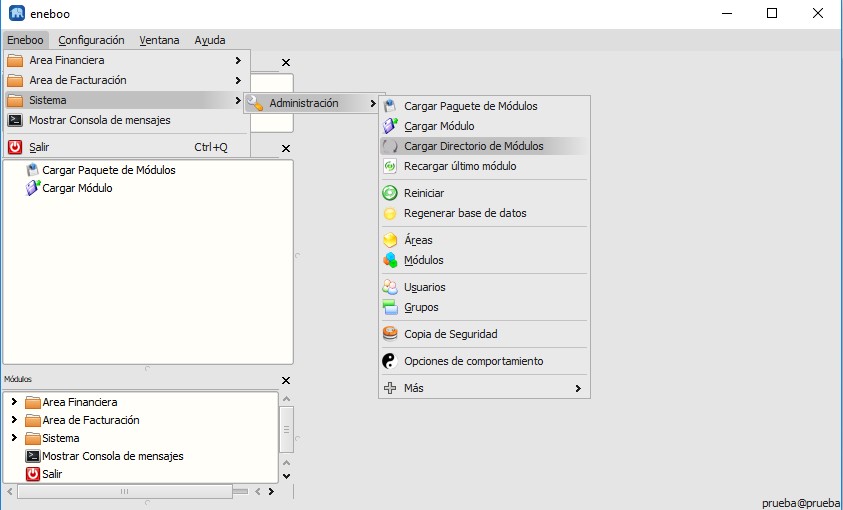The width and height of the screenshot is (843, 510).
Task: Click the colored Módulos cubes icon
Action: click(390, 260)
